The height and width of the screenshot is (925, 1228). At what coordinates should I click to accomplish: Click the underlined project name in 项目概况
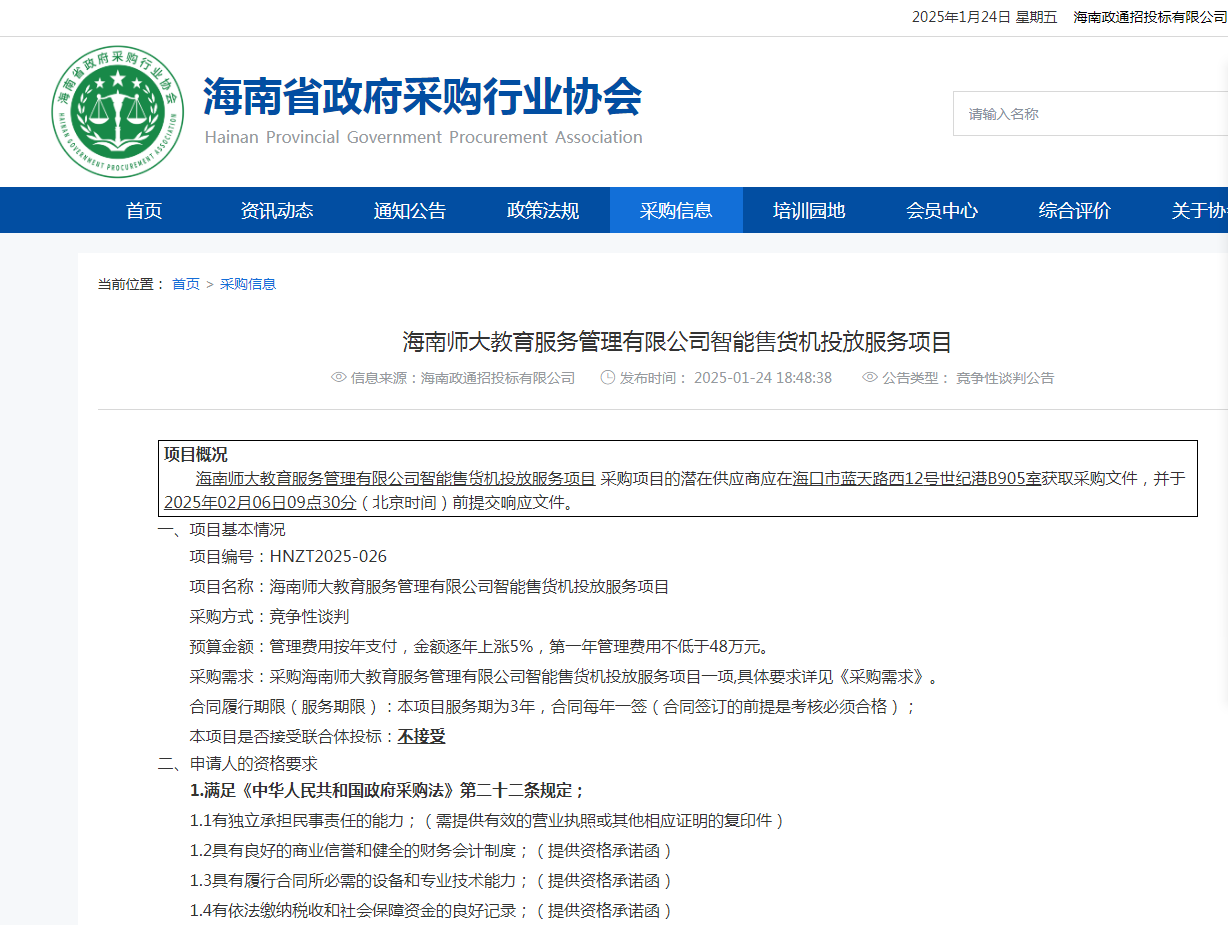pyautogui.click(x=395, y=479)
